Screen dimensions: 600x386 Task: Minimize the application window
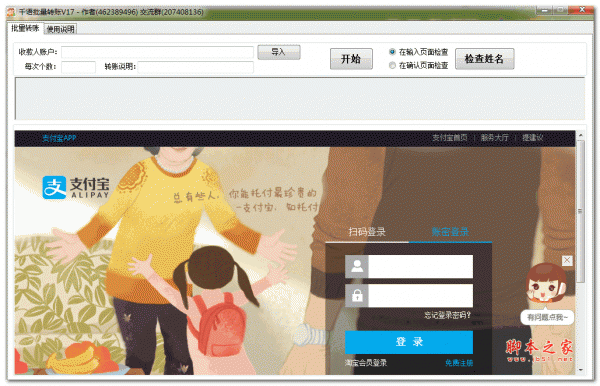pyautogui.click(x=545, y=10)
